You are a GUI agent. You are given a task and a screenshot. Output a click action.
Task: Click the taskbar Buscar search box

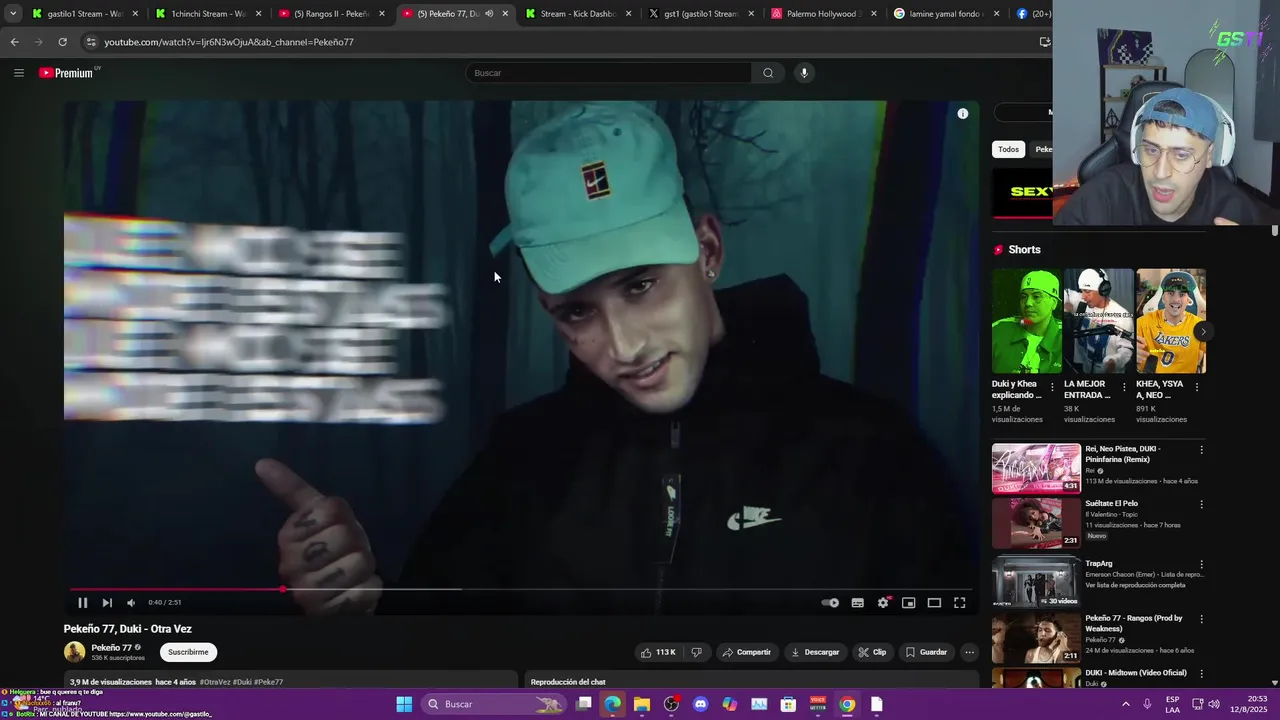pyautogui.click(x=494, y=704)
